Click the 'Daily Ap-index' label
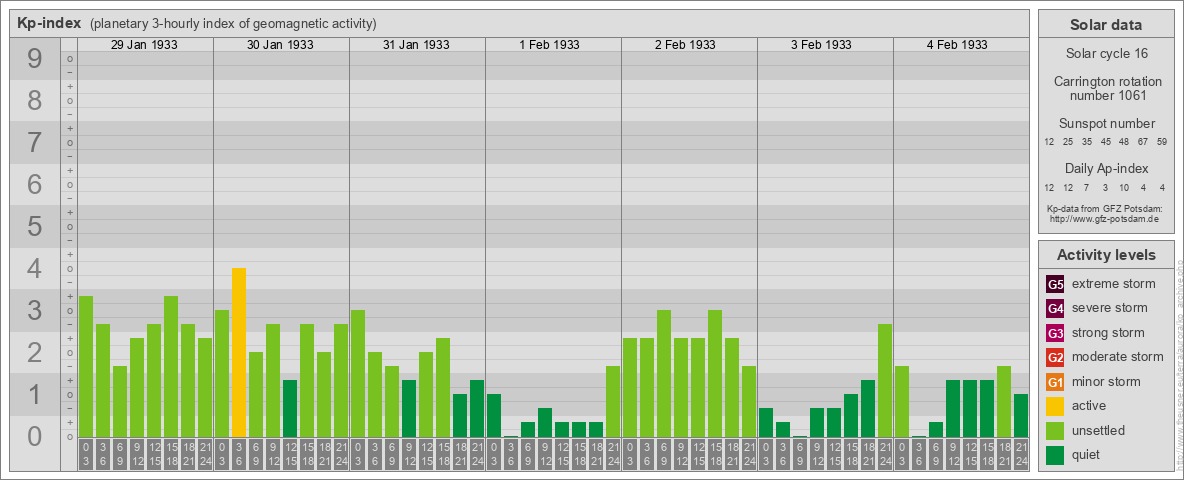Screen dimensions: 1184x480 [1107, 168]
